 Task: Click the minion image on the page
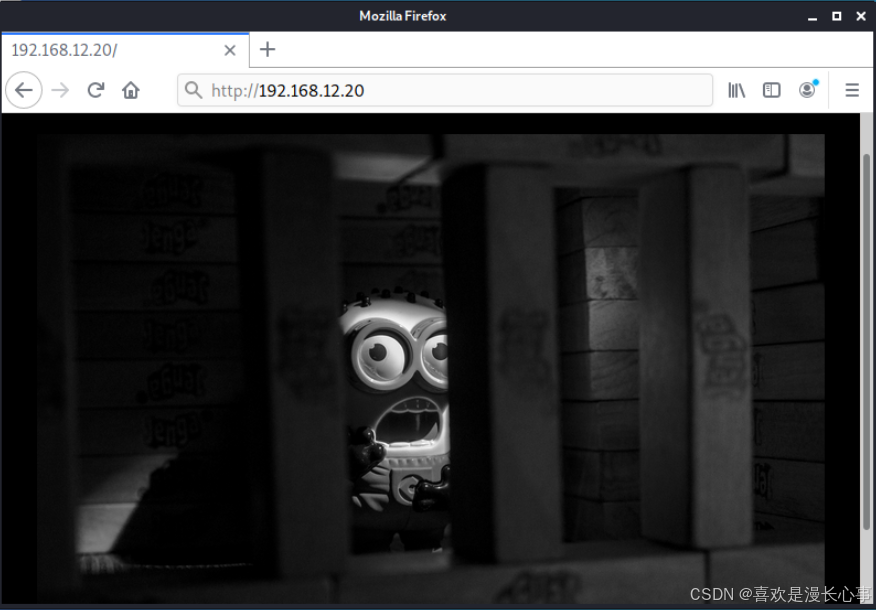tap(431, 369)
